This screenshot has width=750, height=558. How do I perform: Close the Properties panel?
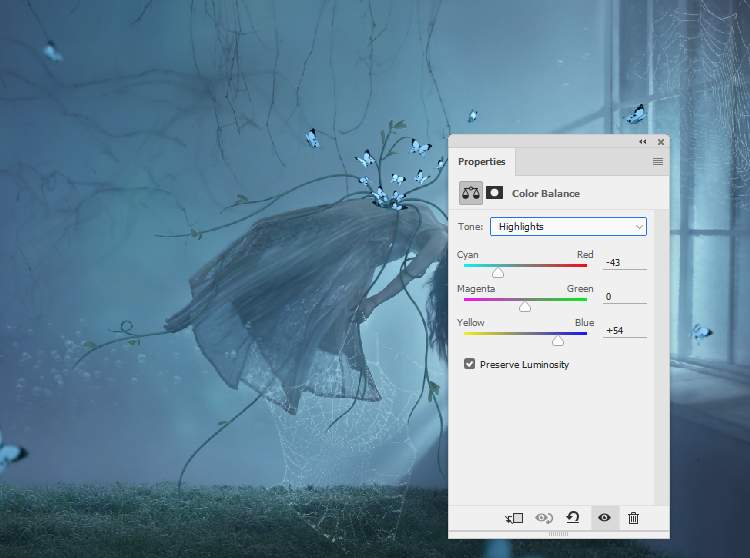coord(660,142)
